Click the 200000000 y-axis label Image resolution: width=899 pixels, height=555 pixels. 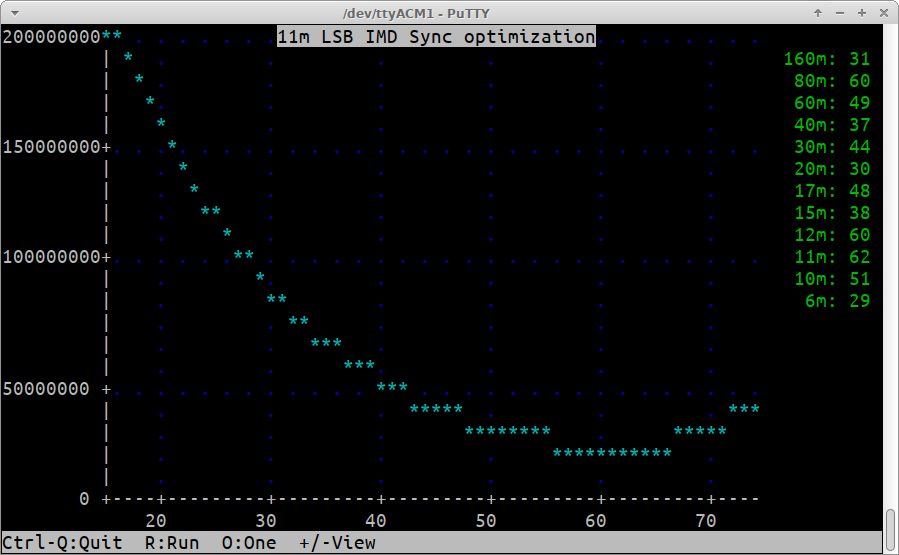pos(51,37)
